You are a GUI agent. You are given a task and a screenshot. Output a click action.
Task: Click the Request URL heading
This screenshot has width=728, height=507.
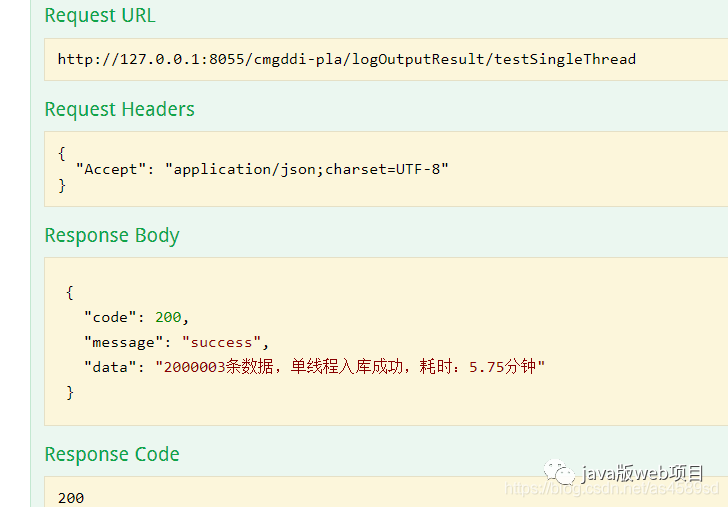tap(100, 15)
